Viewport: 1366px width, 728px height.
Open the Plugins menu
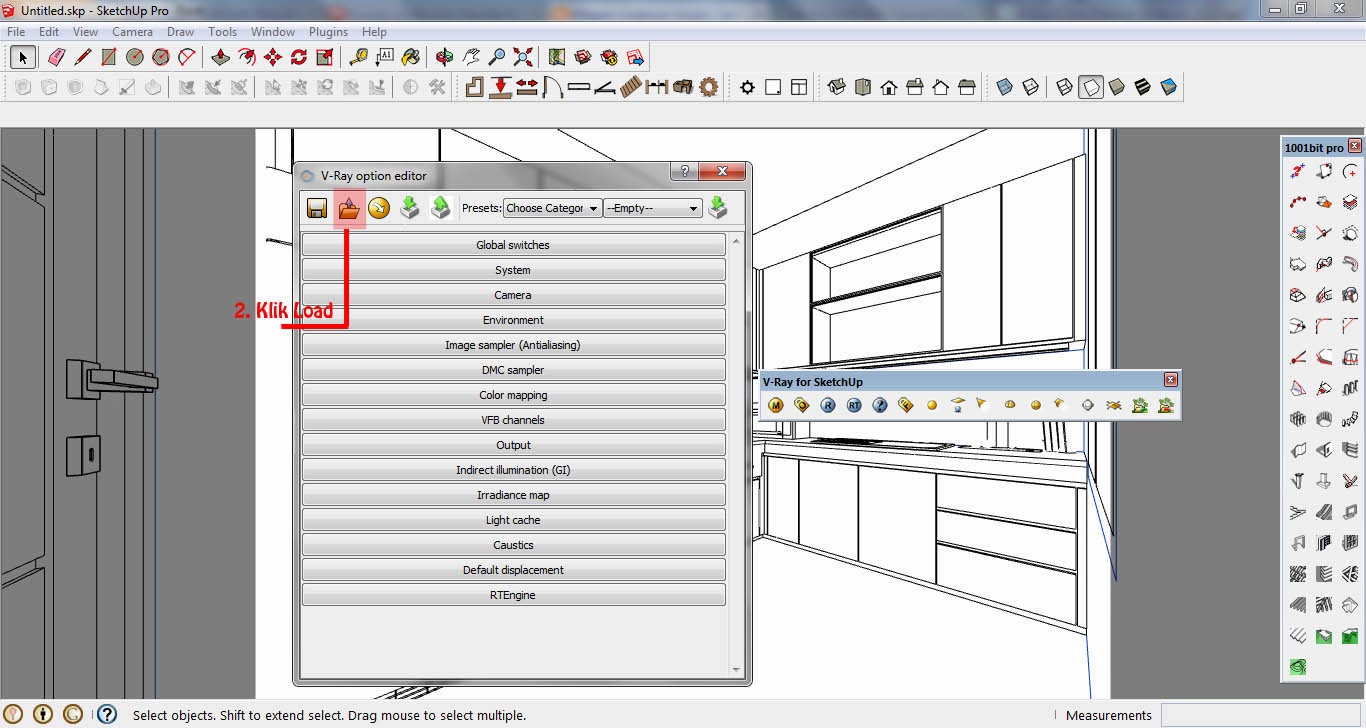[x=328, y=31]
